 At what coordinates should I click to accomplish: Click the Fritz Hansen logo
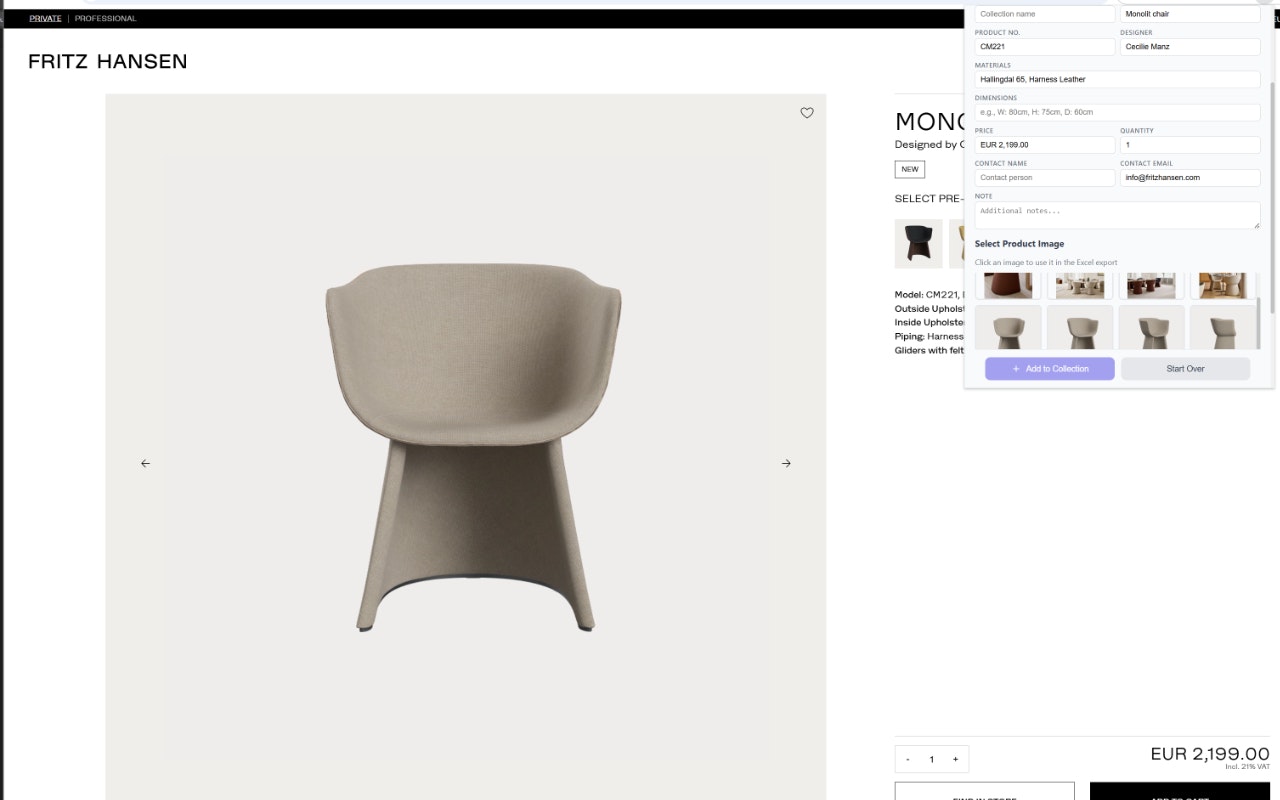[x=106, y=61]
